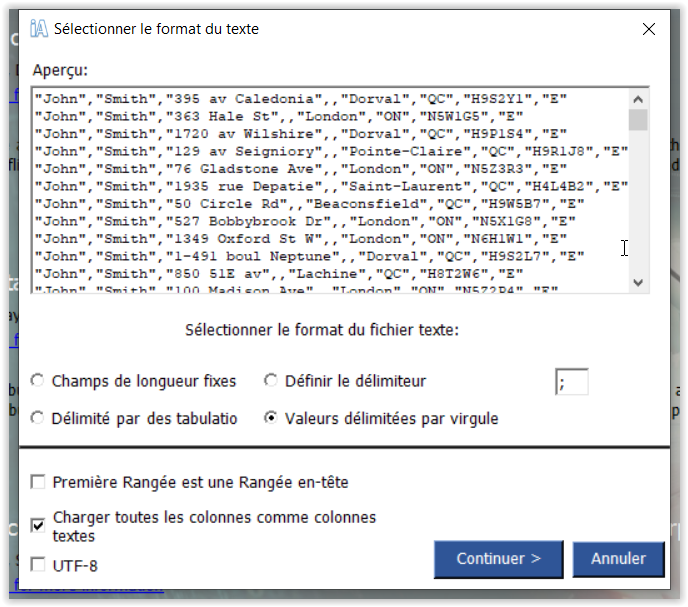The image size is (688, 607).
Task: Click the delimiter field containing a semicolon
Action: (572, 382)
